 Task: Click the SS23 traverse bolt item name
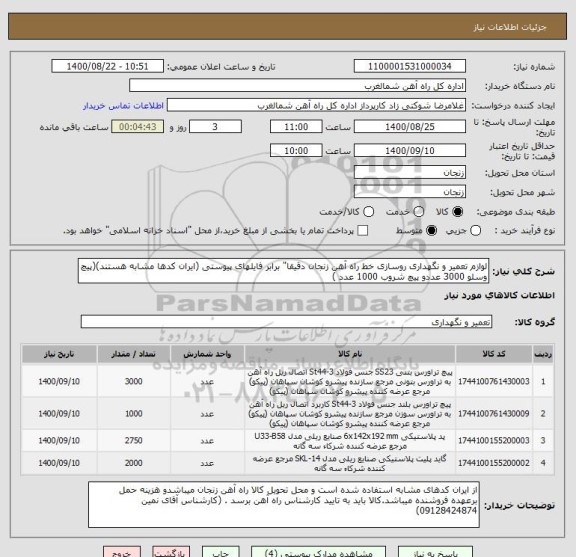350,382
